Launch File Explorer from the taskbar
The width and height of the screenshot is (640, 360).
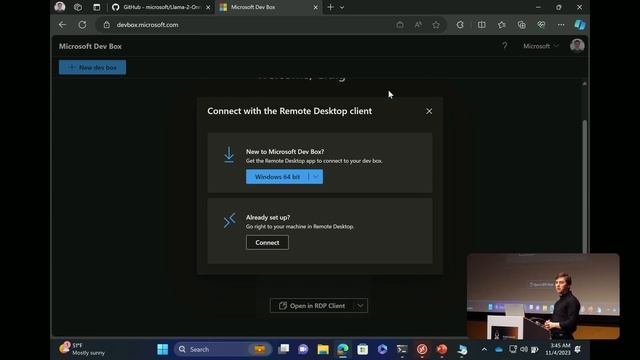[x=323, y=349]
